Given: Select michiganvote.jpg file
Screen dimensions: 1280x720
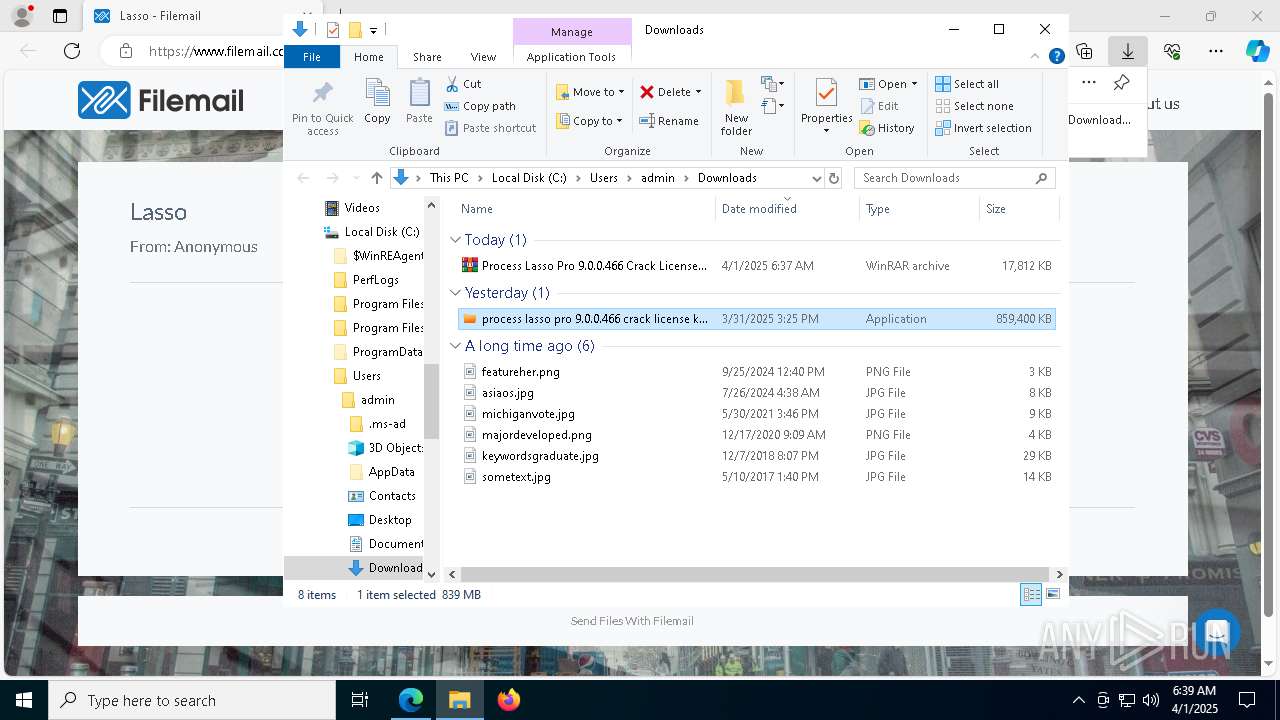Looking at the screenshot, I should point(757,414).
